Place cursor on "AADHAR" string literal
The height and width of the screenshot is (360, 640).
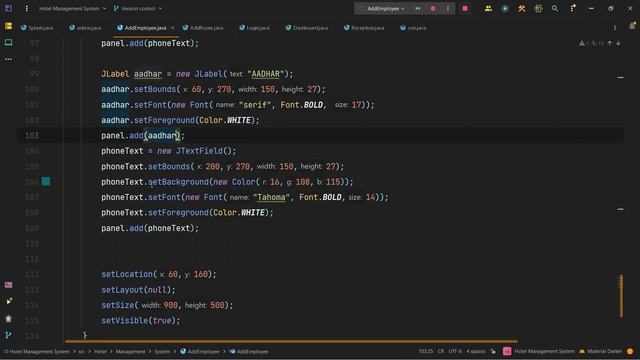(x=265, y=74)
